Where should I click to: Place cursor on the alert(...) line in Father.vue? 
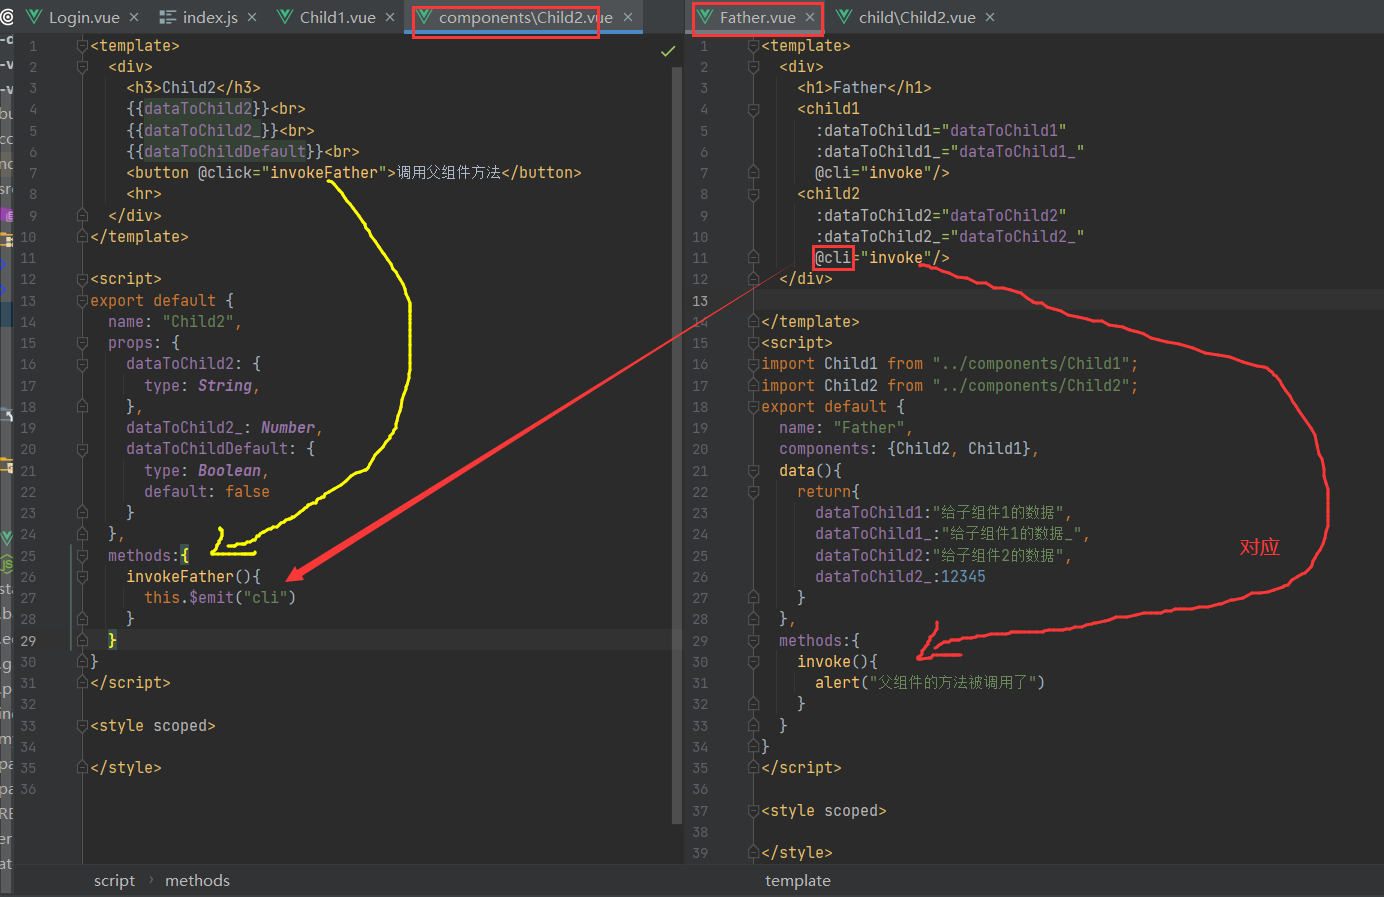[930, 683]
